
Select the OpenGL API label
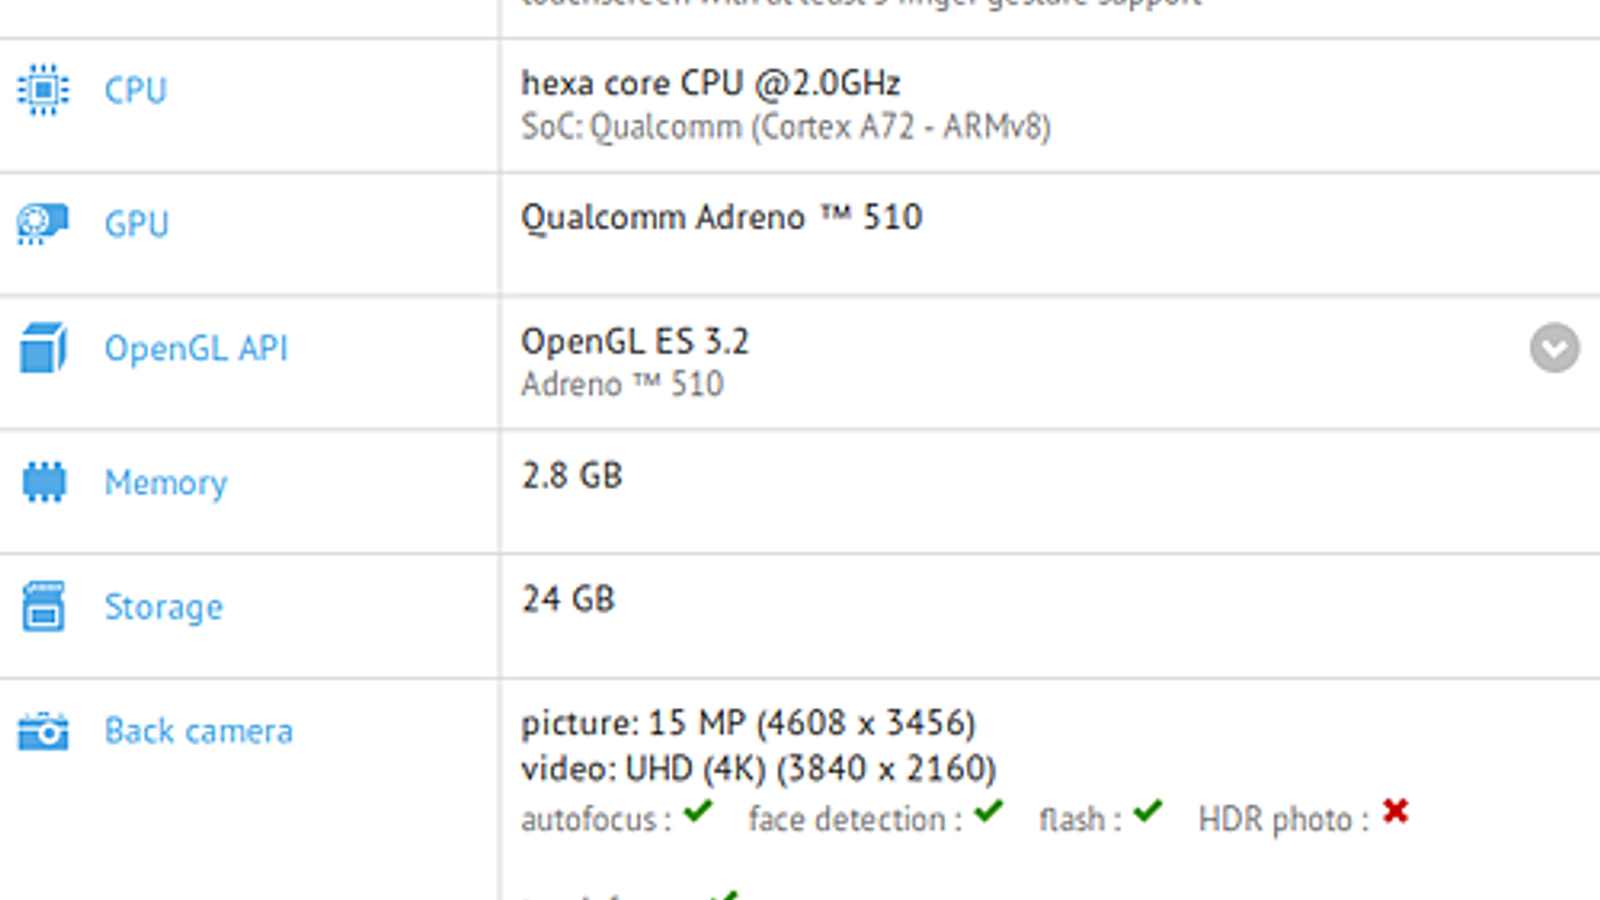coord(196,348)
